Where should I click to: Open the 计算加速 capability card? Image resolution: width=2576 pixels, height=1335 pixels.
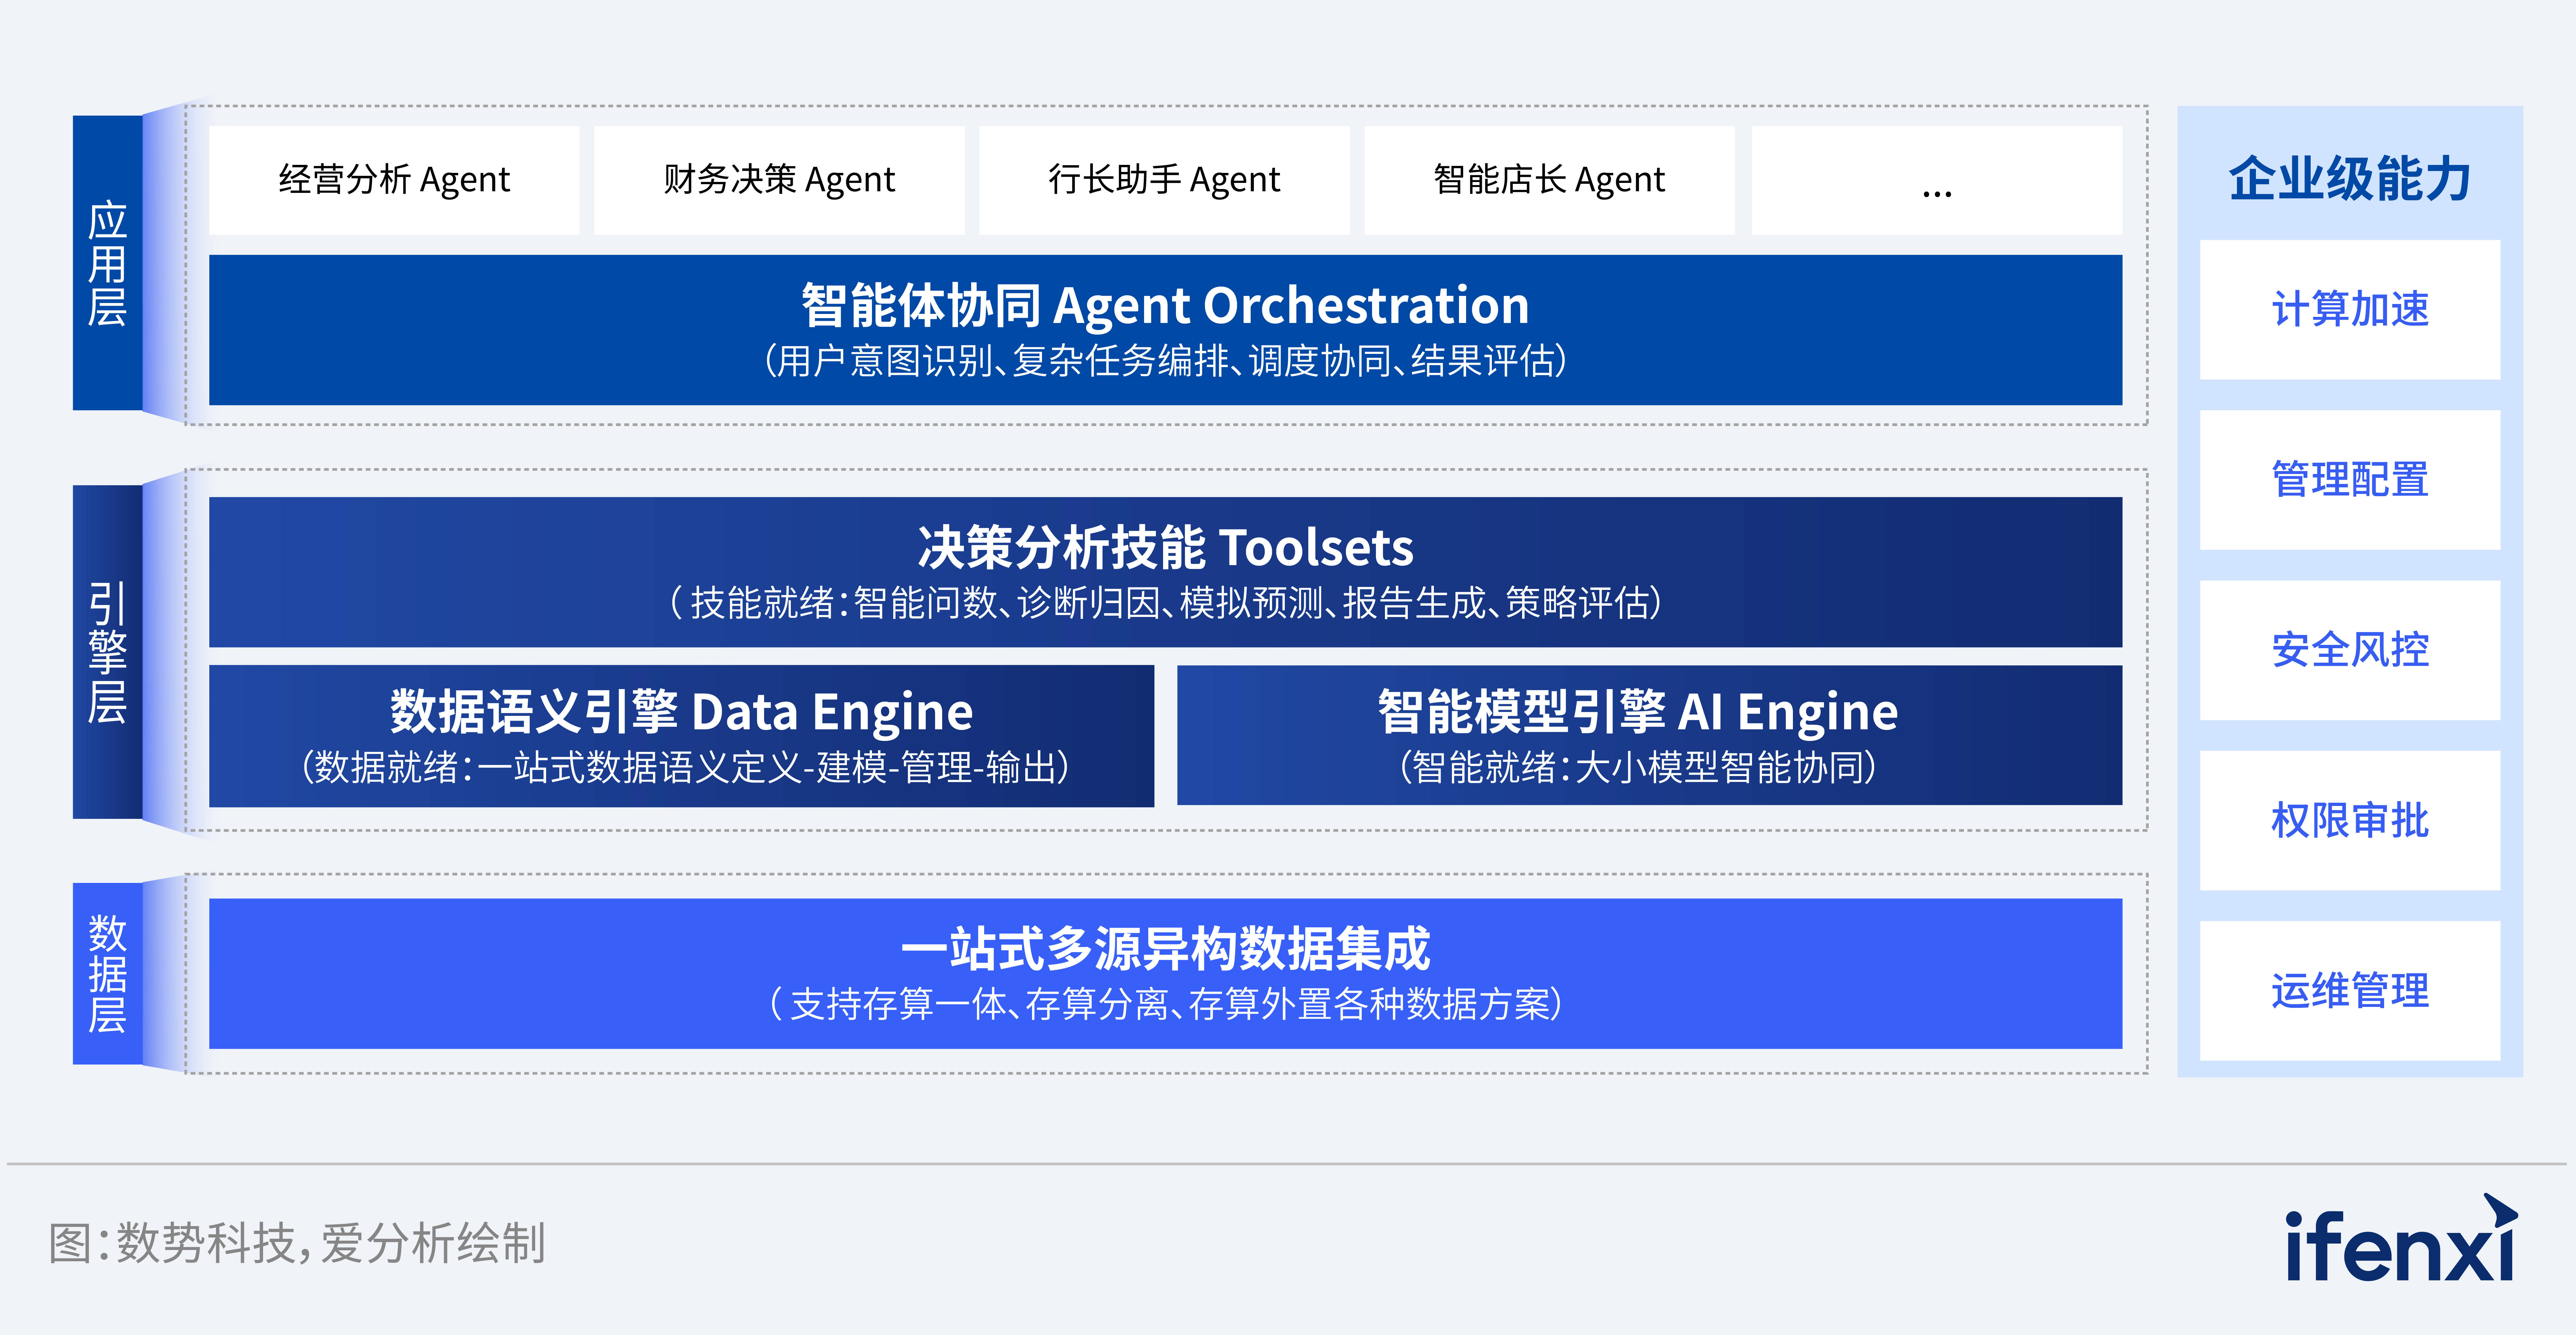[x=2349, y=309]
